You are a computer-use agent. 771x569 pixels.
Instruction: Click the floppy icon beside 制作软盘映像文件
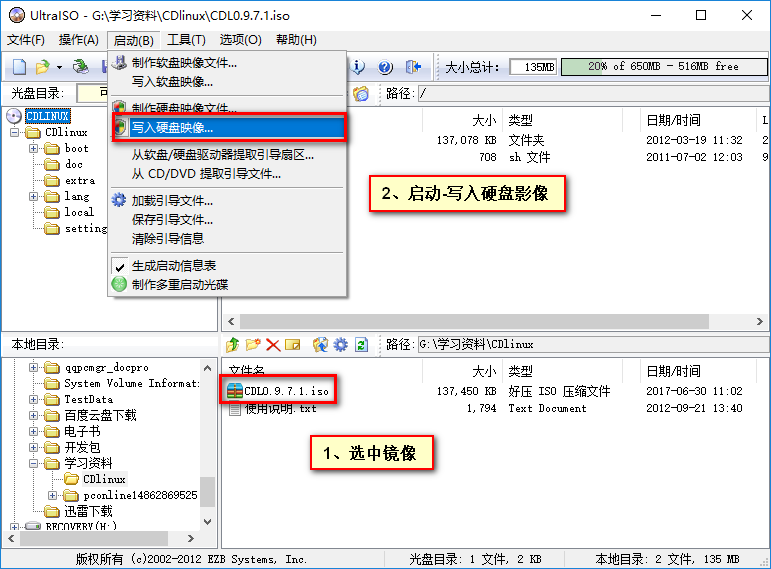[x=119, y=62]
